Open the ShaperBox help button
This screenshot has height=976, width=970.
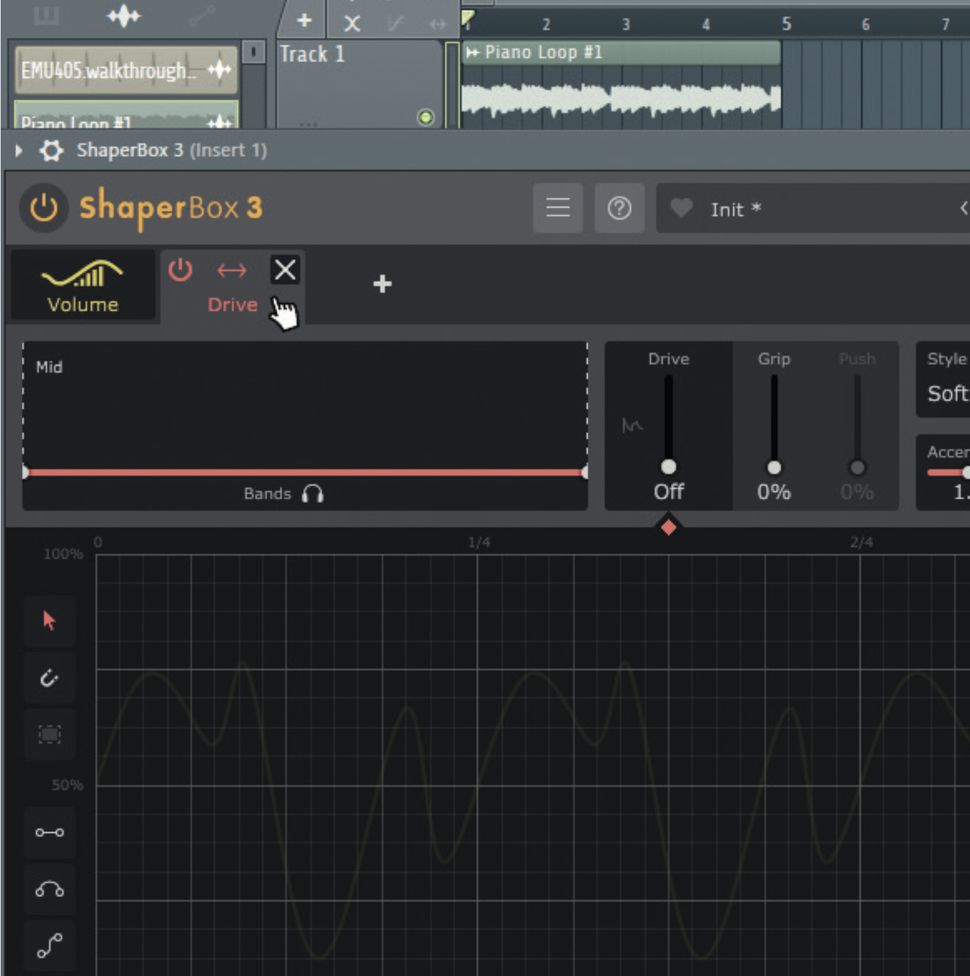tap(619, 208)
